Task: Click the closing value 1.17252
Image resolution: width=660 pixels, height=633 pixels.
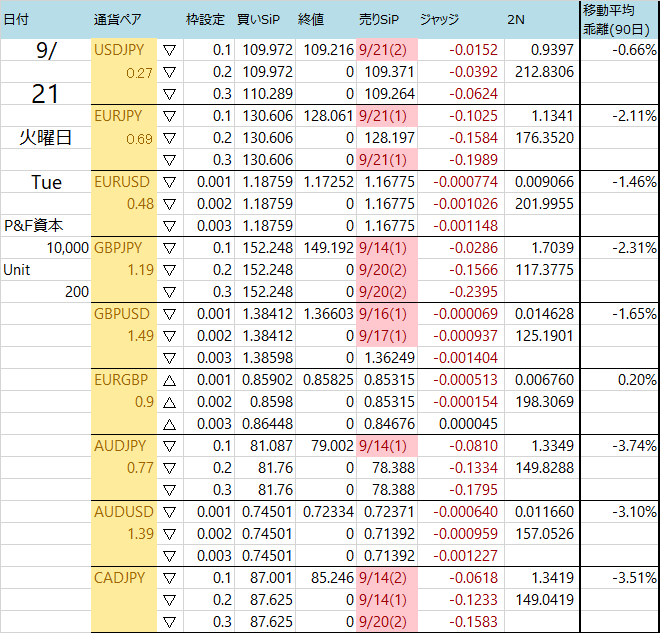Action: [328, 182]
